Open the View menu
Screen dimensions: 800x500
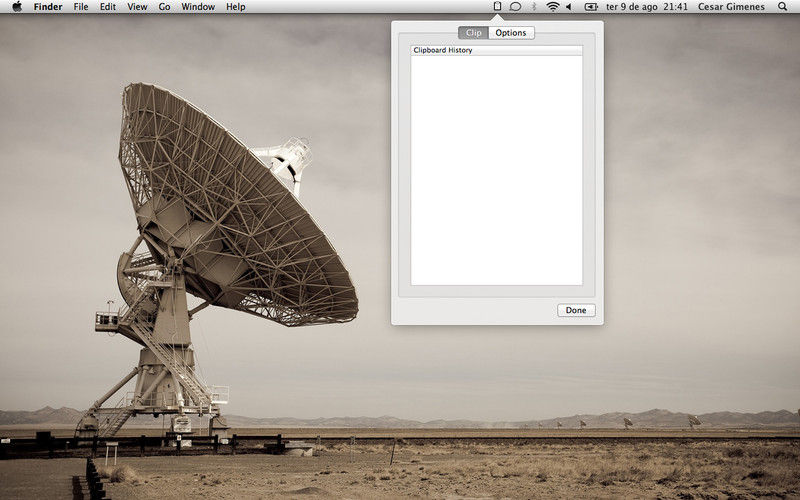(x=137, y=7)
